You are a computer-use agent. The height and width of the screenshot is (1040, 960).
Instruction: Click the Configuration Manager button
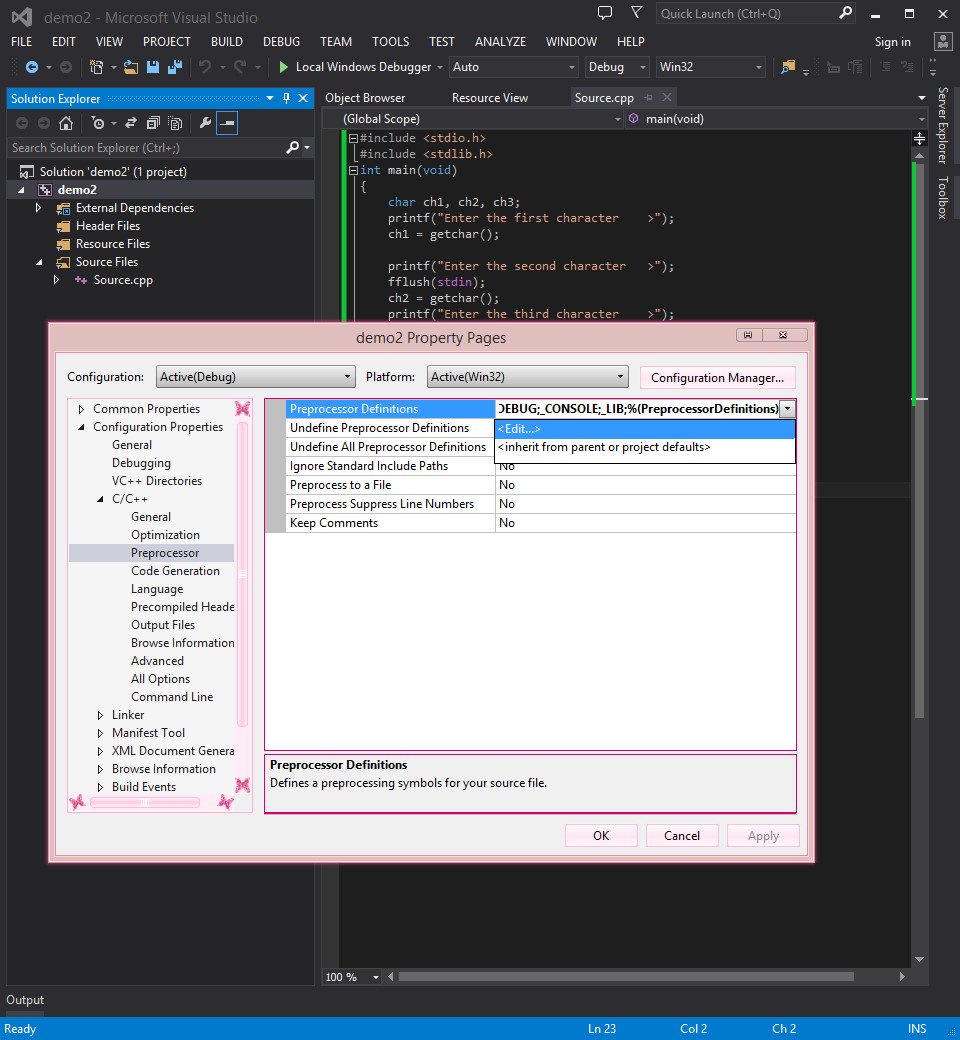pyautogui.click(x=717, y=377)
